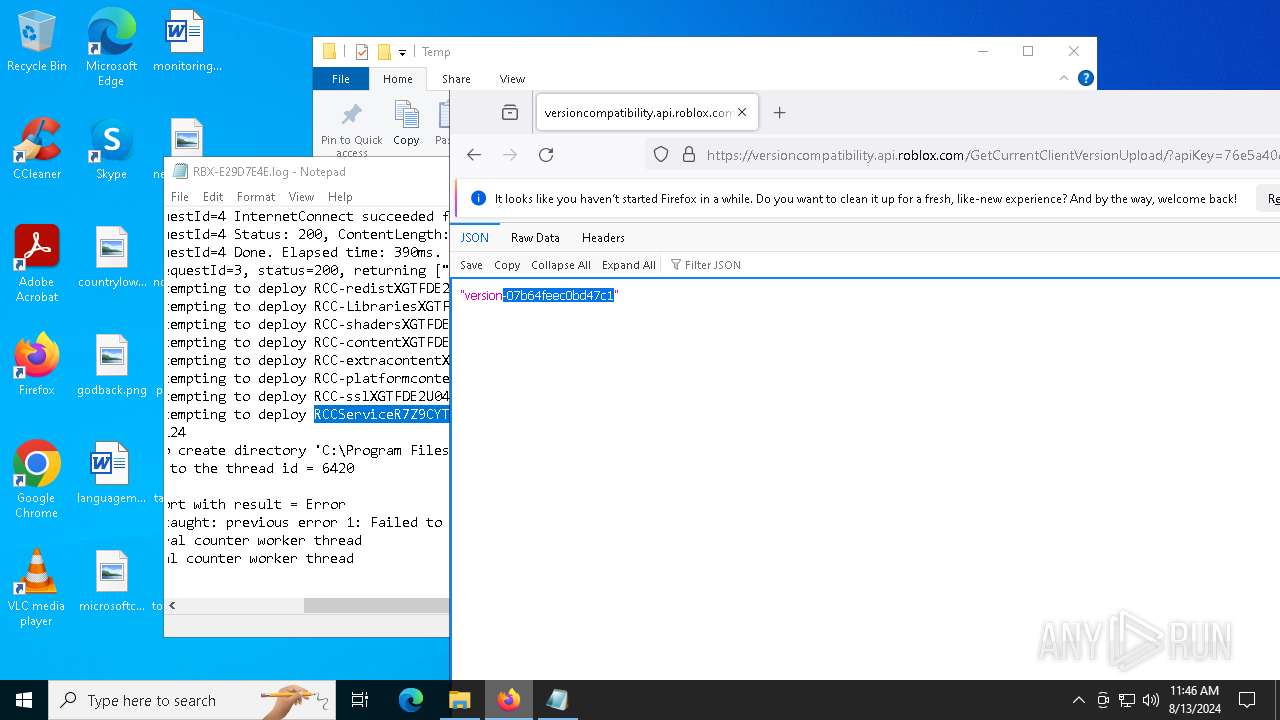Show hidden system tray icons
The width and height of the screenshot is (1280, 720).
(1078, 700)
